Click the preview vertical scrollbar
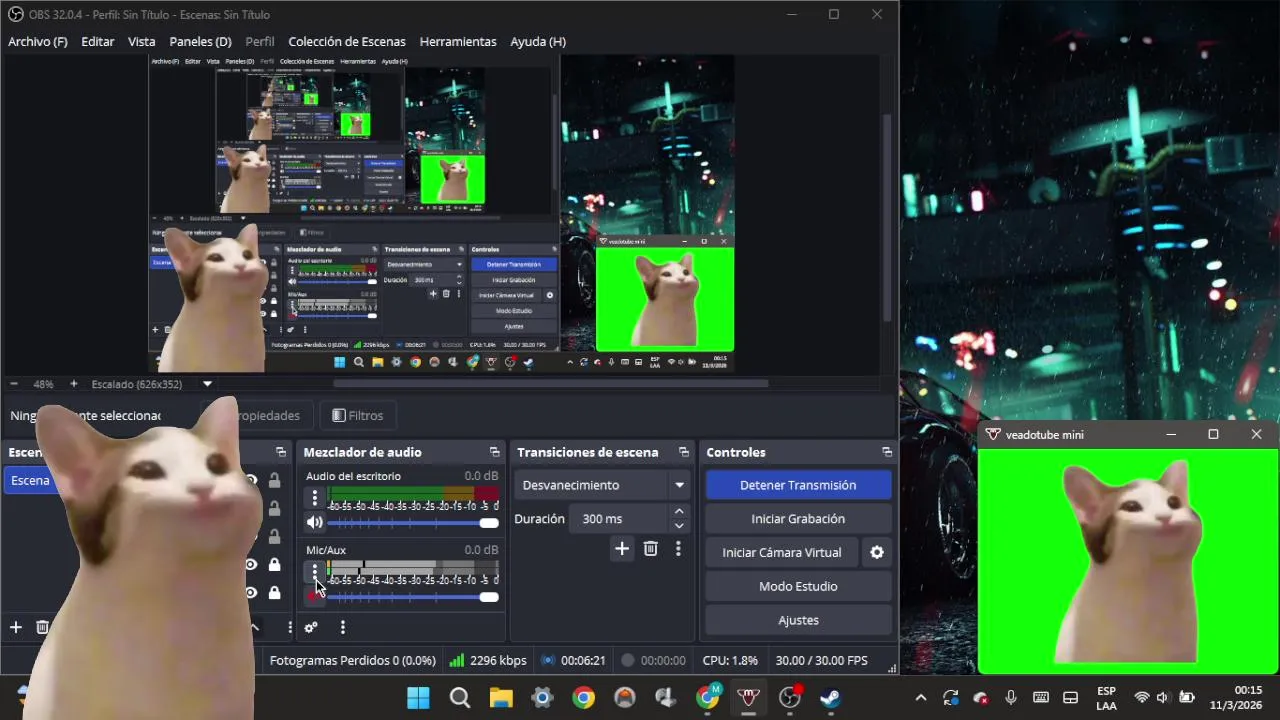 [x=886, y=217]
